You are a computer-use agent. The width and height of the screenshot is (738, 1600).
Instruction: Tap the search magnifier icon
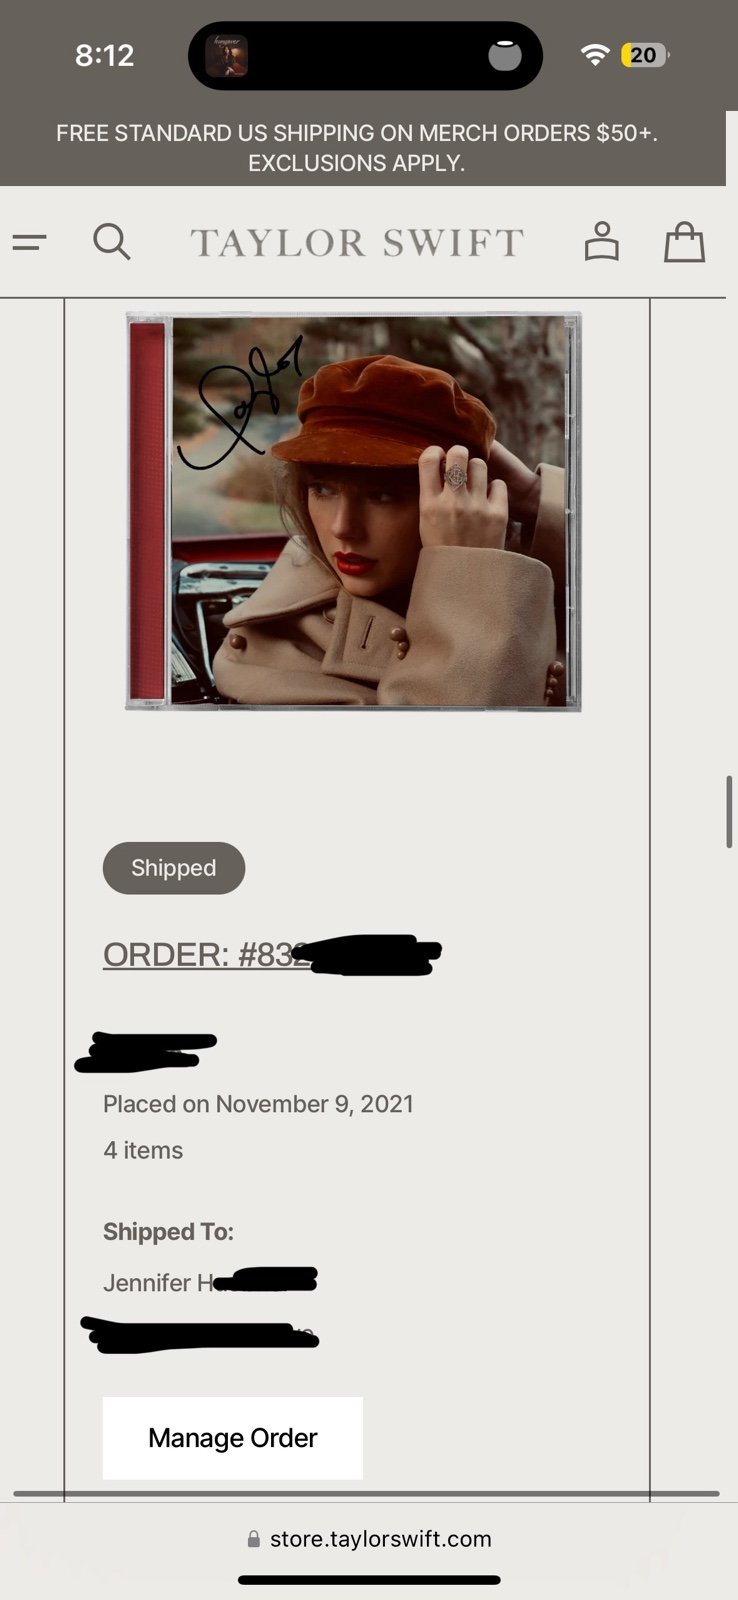point(111,242)
